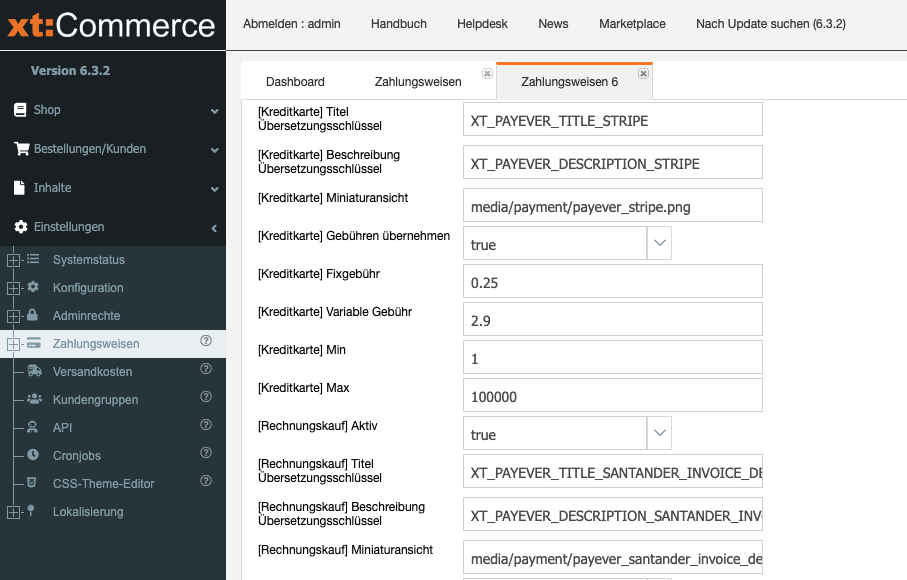907x580 pixels.
Task: Click the Lokalisierung pin icon
Action: coord(31,510)
